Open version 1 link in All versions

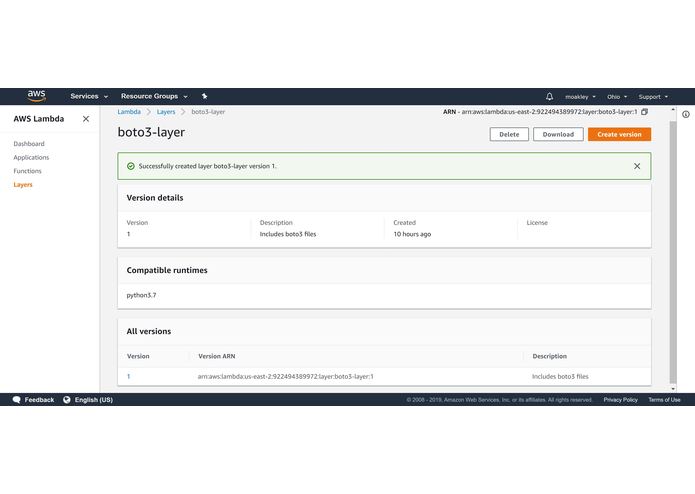coord(129,376)
